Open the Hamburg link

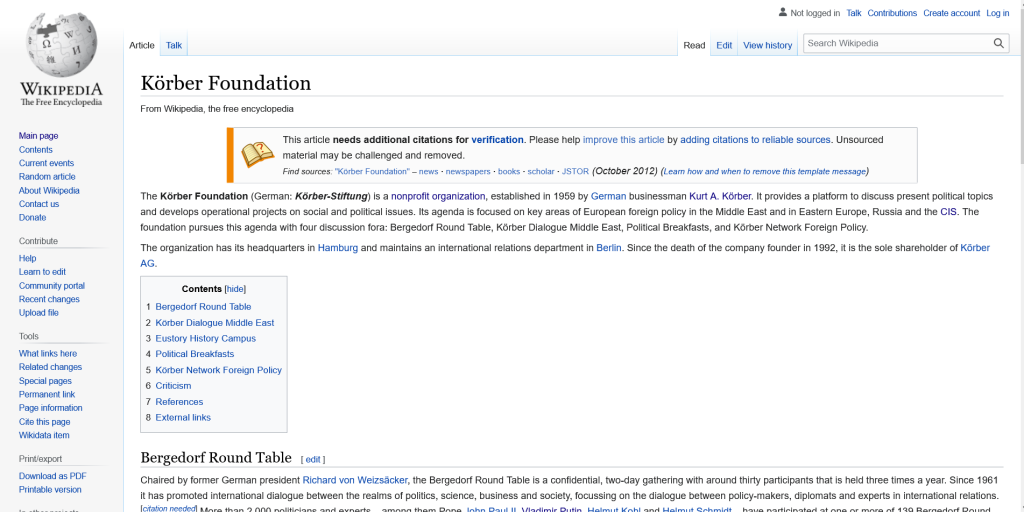pos(338,248)
